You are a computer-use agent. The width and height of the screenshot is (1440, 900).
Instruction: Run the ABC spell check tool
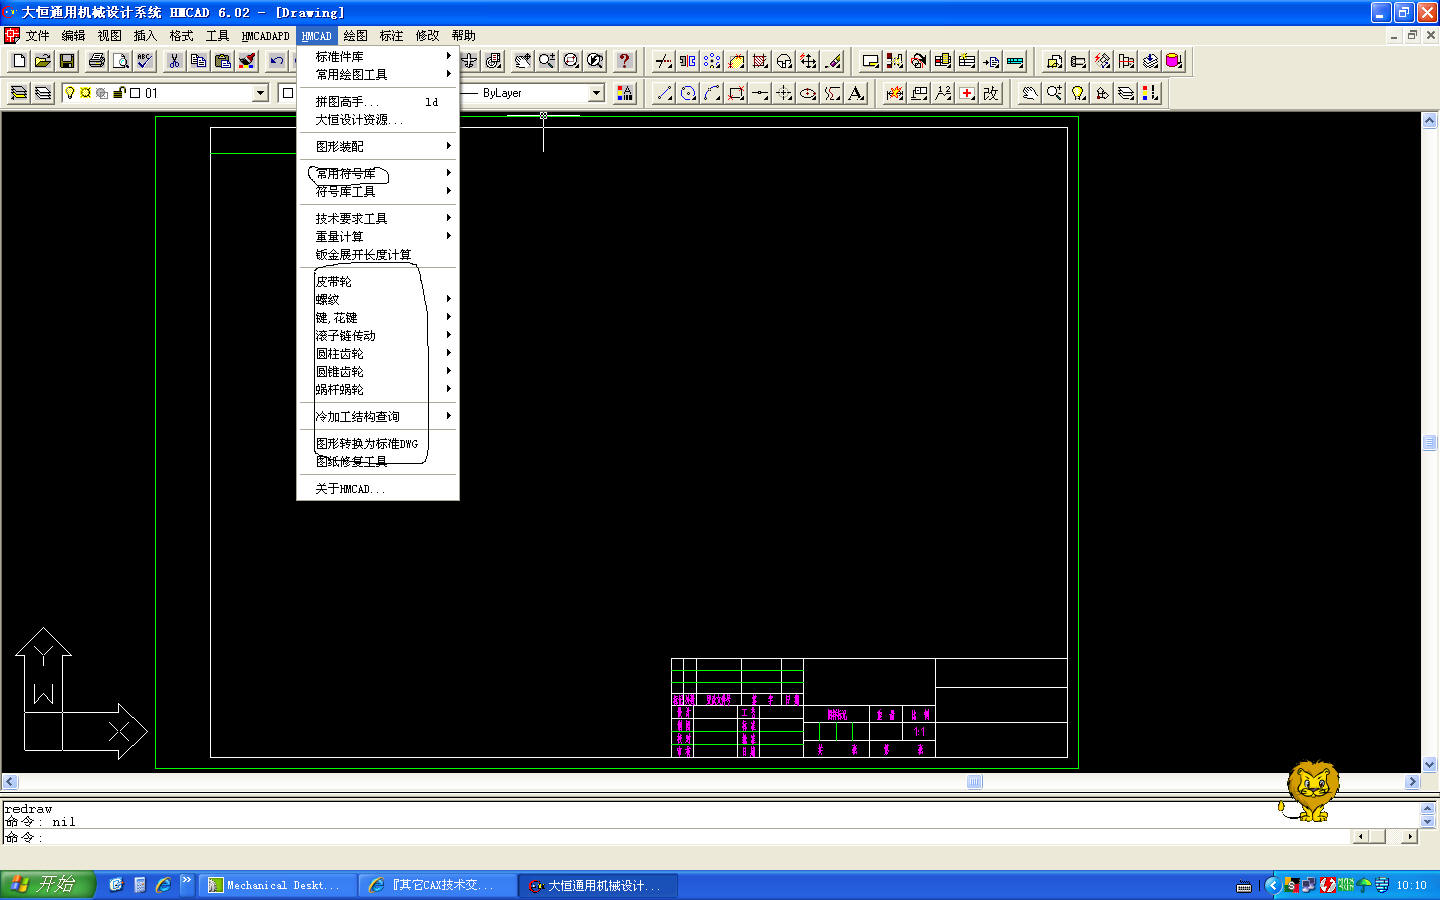tap(145, 61)
